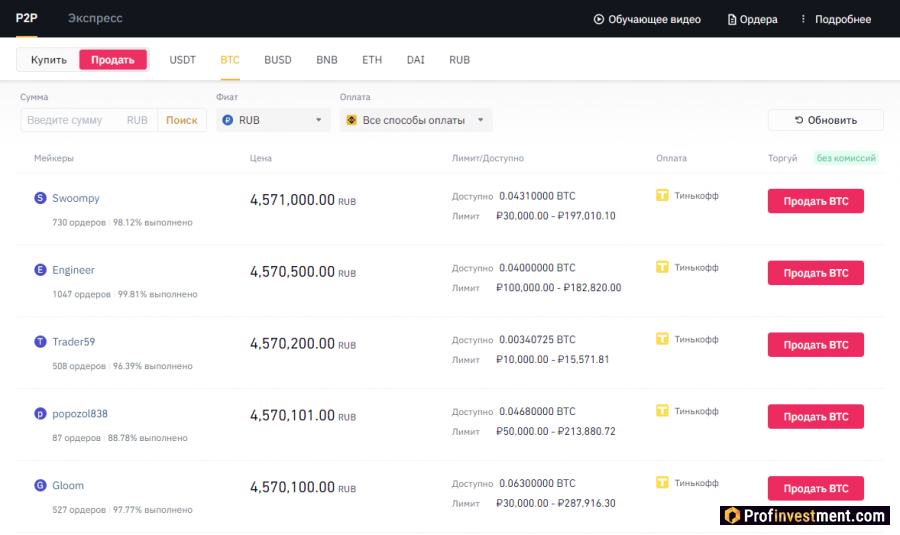Click Tinkoff payment icon in Engineer row
Viewport: 900px width, 535px height.
(662, 267)
